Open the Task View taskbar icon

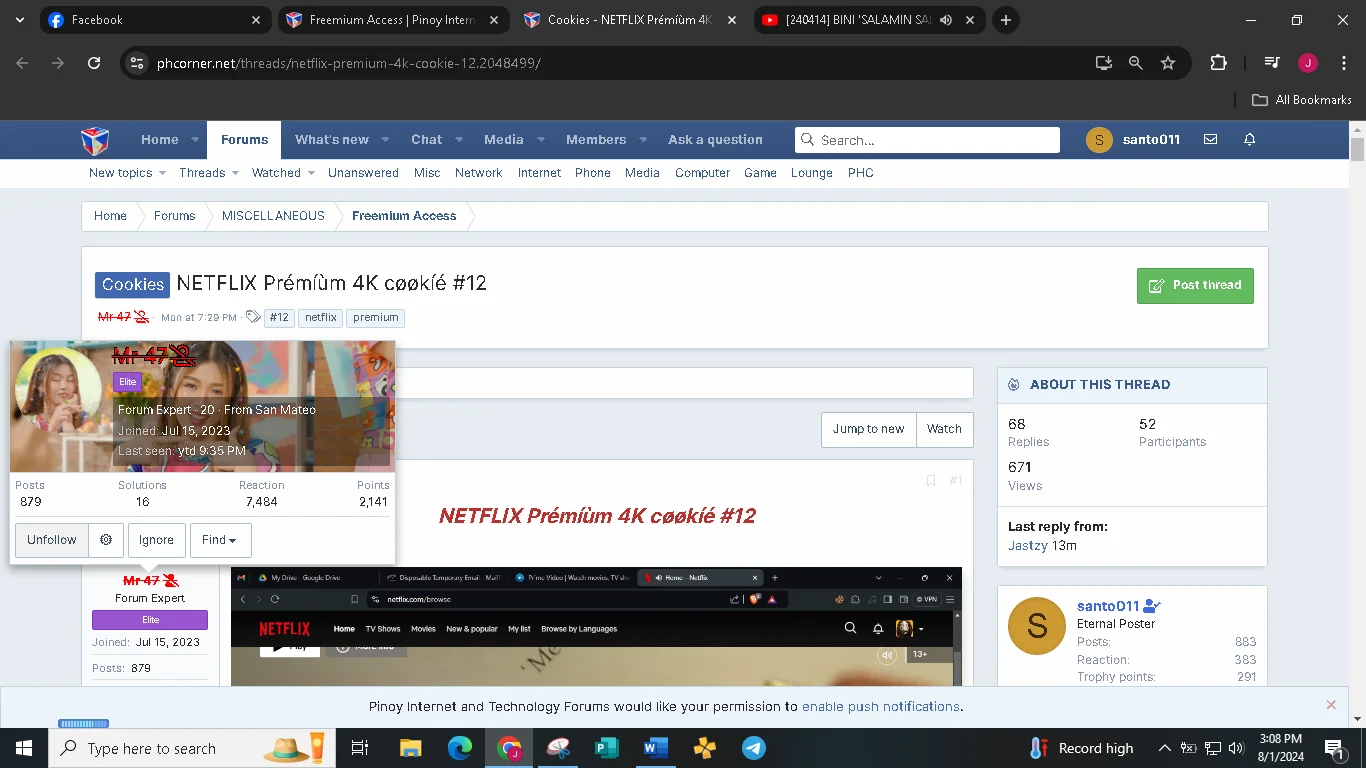point(360,748)
